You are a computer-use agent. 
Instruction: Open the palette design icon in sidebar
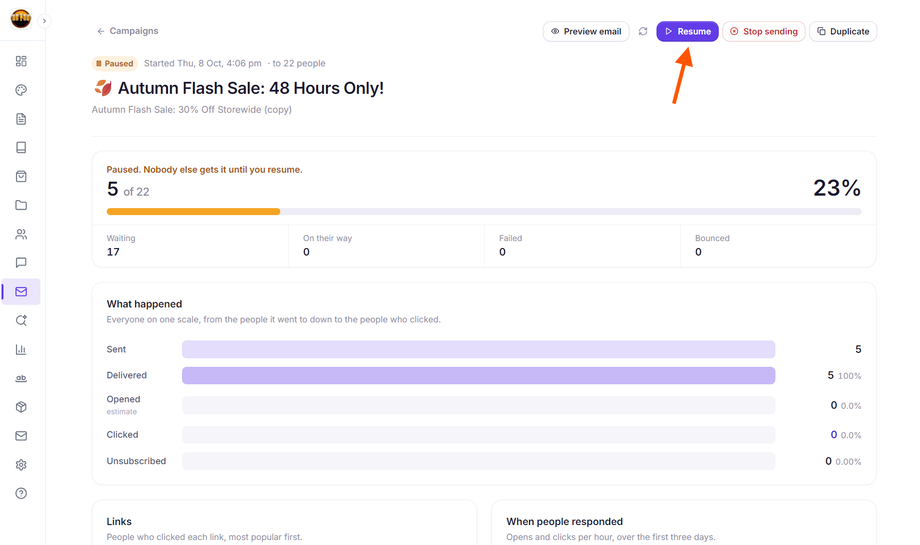click(x=21, y=90)
